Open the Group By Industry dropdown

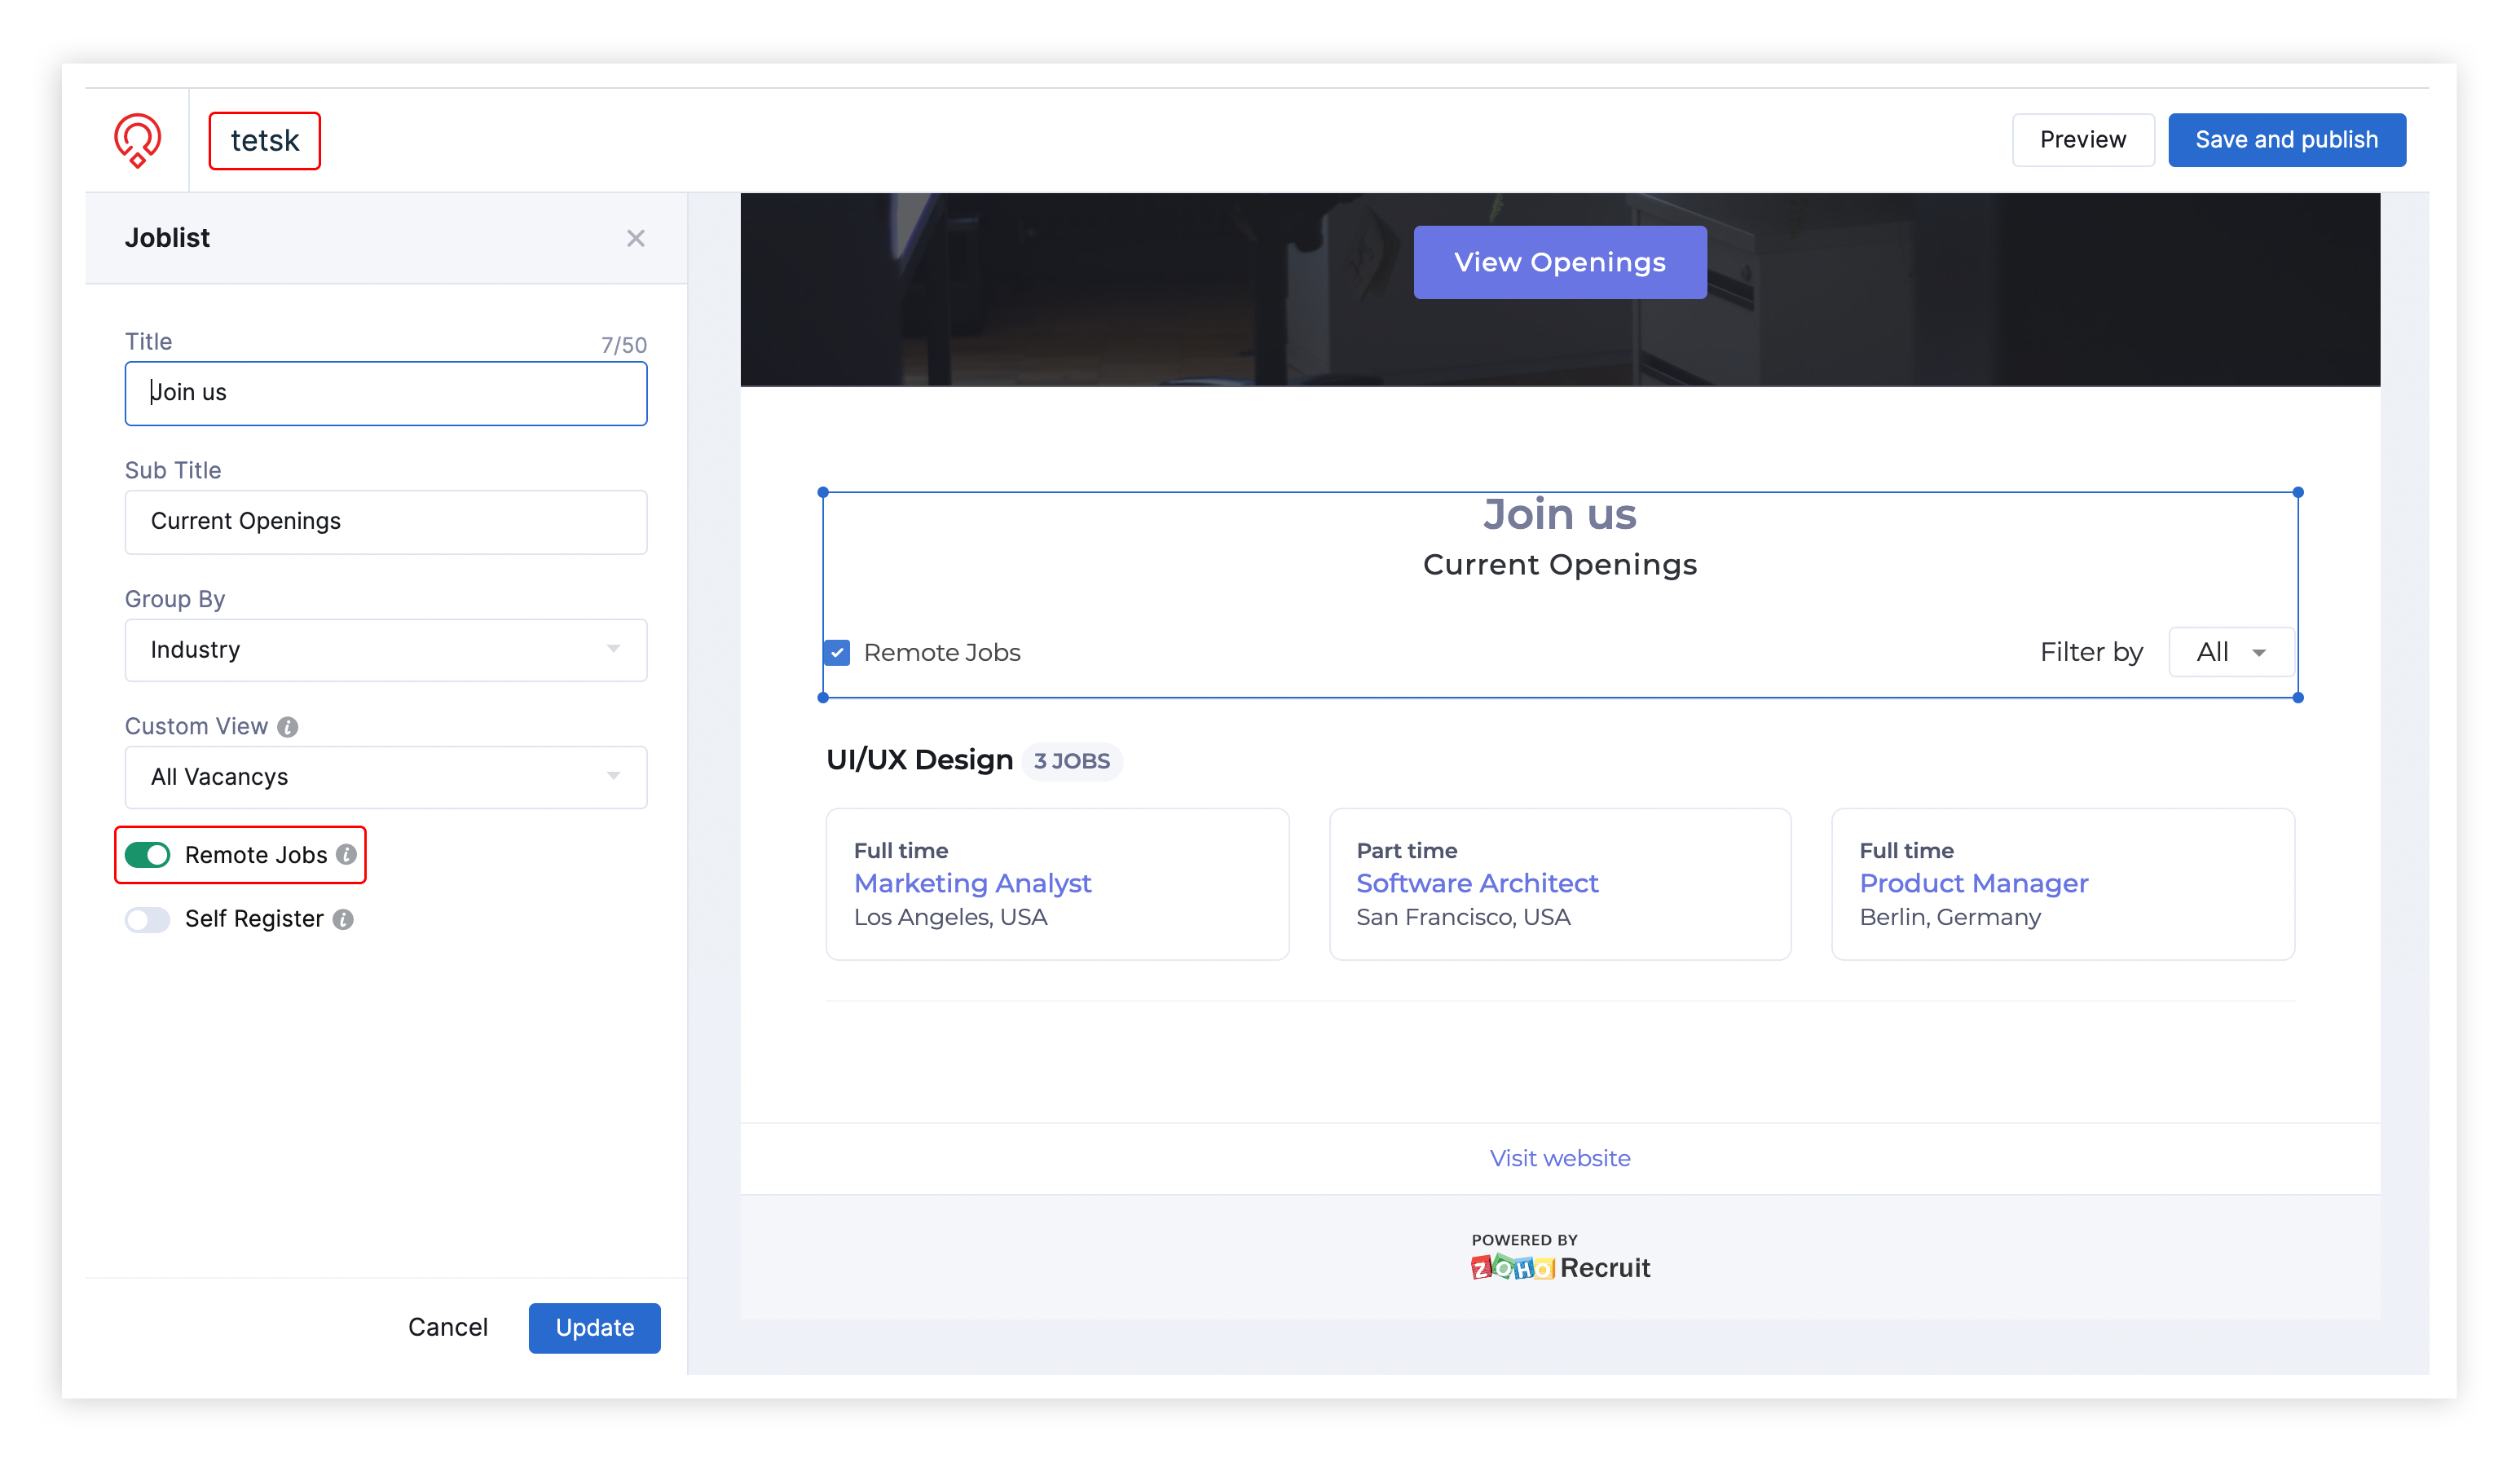coord(385,650)
